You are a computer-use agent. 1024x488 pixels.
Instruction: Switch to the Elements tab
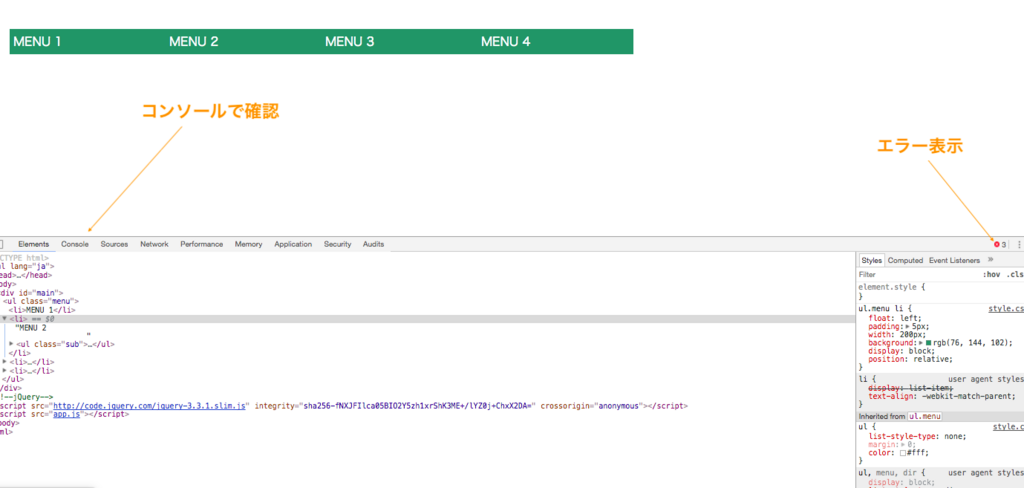point(33,244)
